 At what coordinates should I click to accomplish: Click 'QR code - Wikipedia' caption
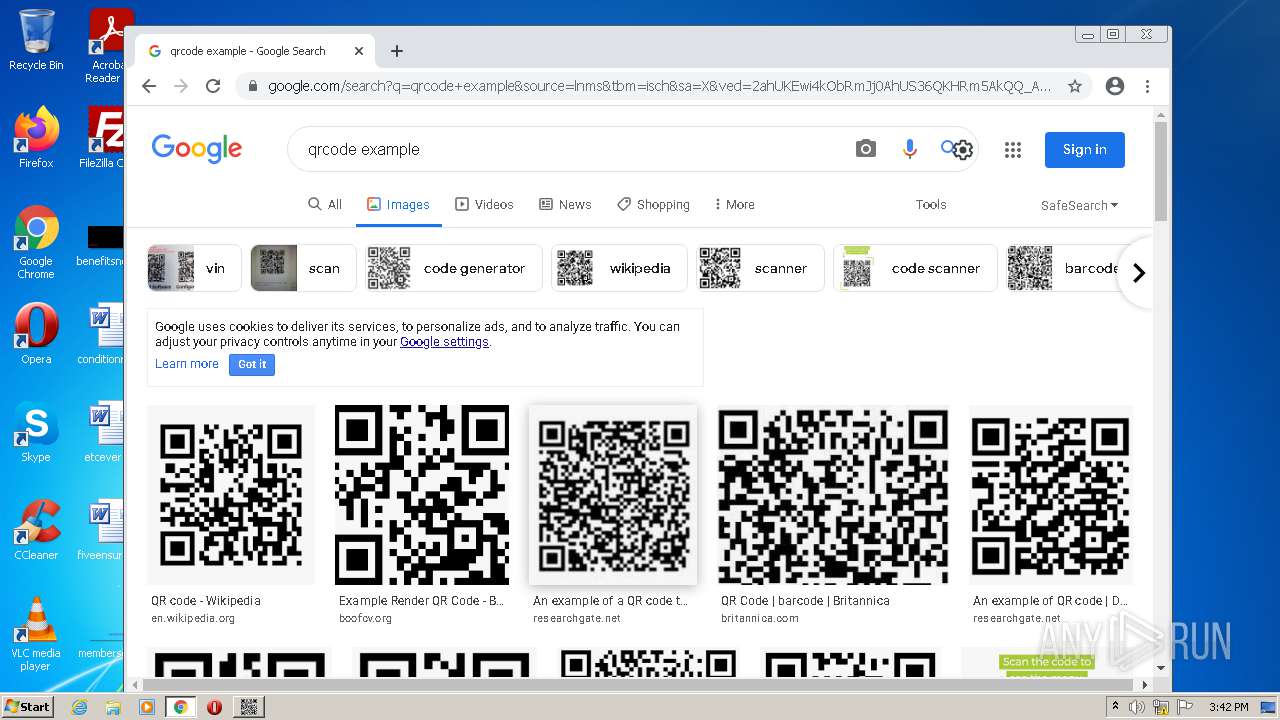pyautogui.click(x=206, y=601)
